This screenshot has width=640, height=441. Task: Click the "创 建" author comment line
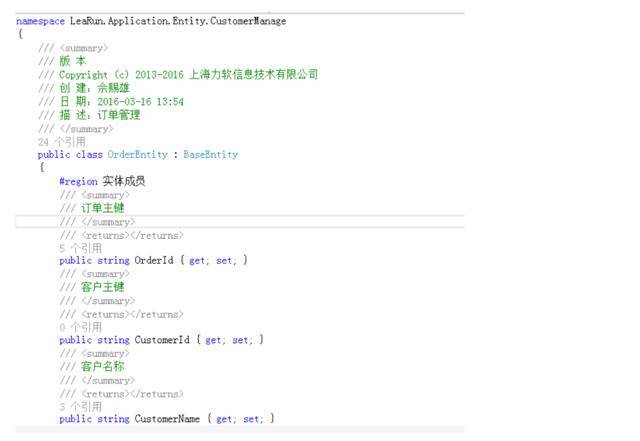pyautogui.click(x=84, y=88)
